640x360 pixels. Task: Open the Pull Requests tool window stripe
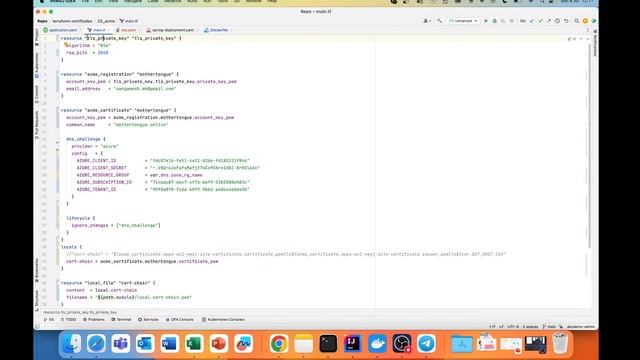[37, 125]
